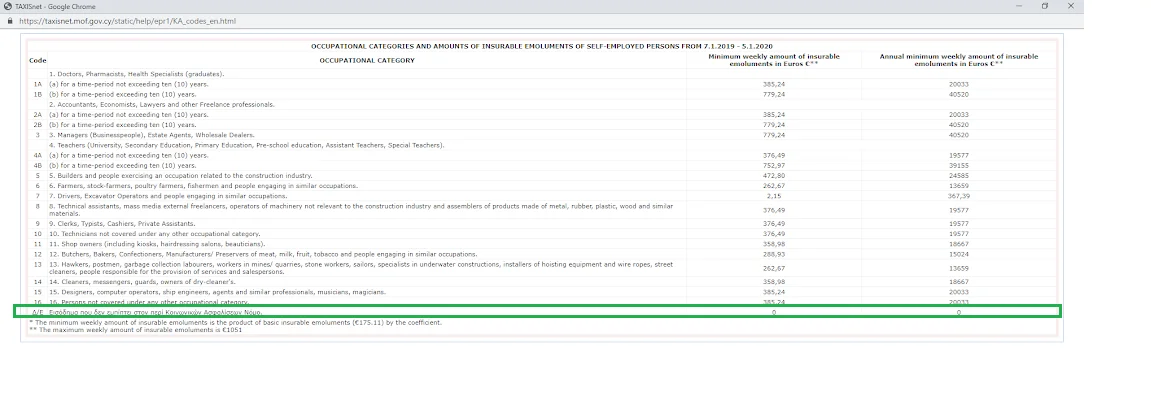Image resolution: width=1151 pixels, height=397 pixels.
Task: Click weekly value '376,49' in row 4A
Action: pyautogui.click(x=774, y=156)
